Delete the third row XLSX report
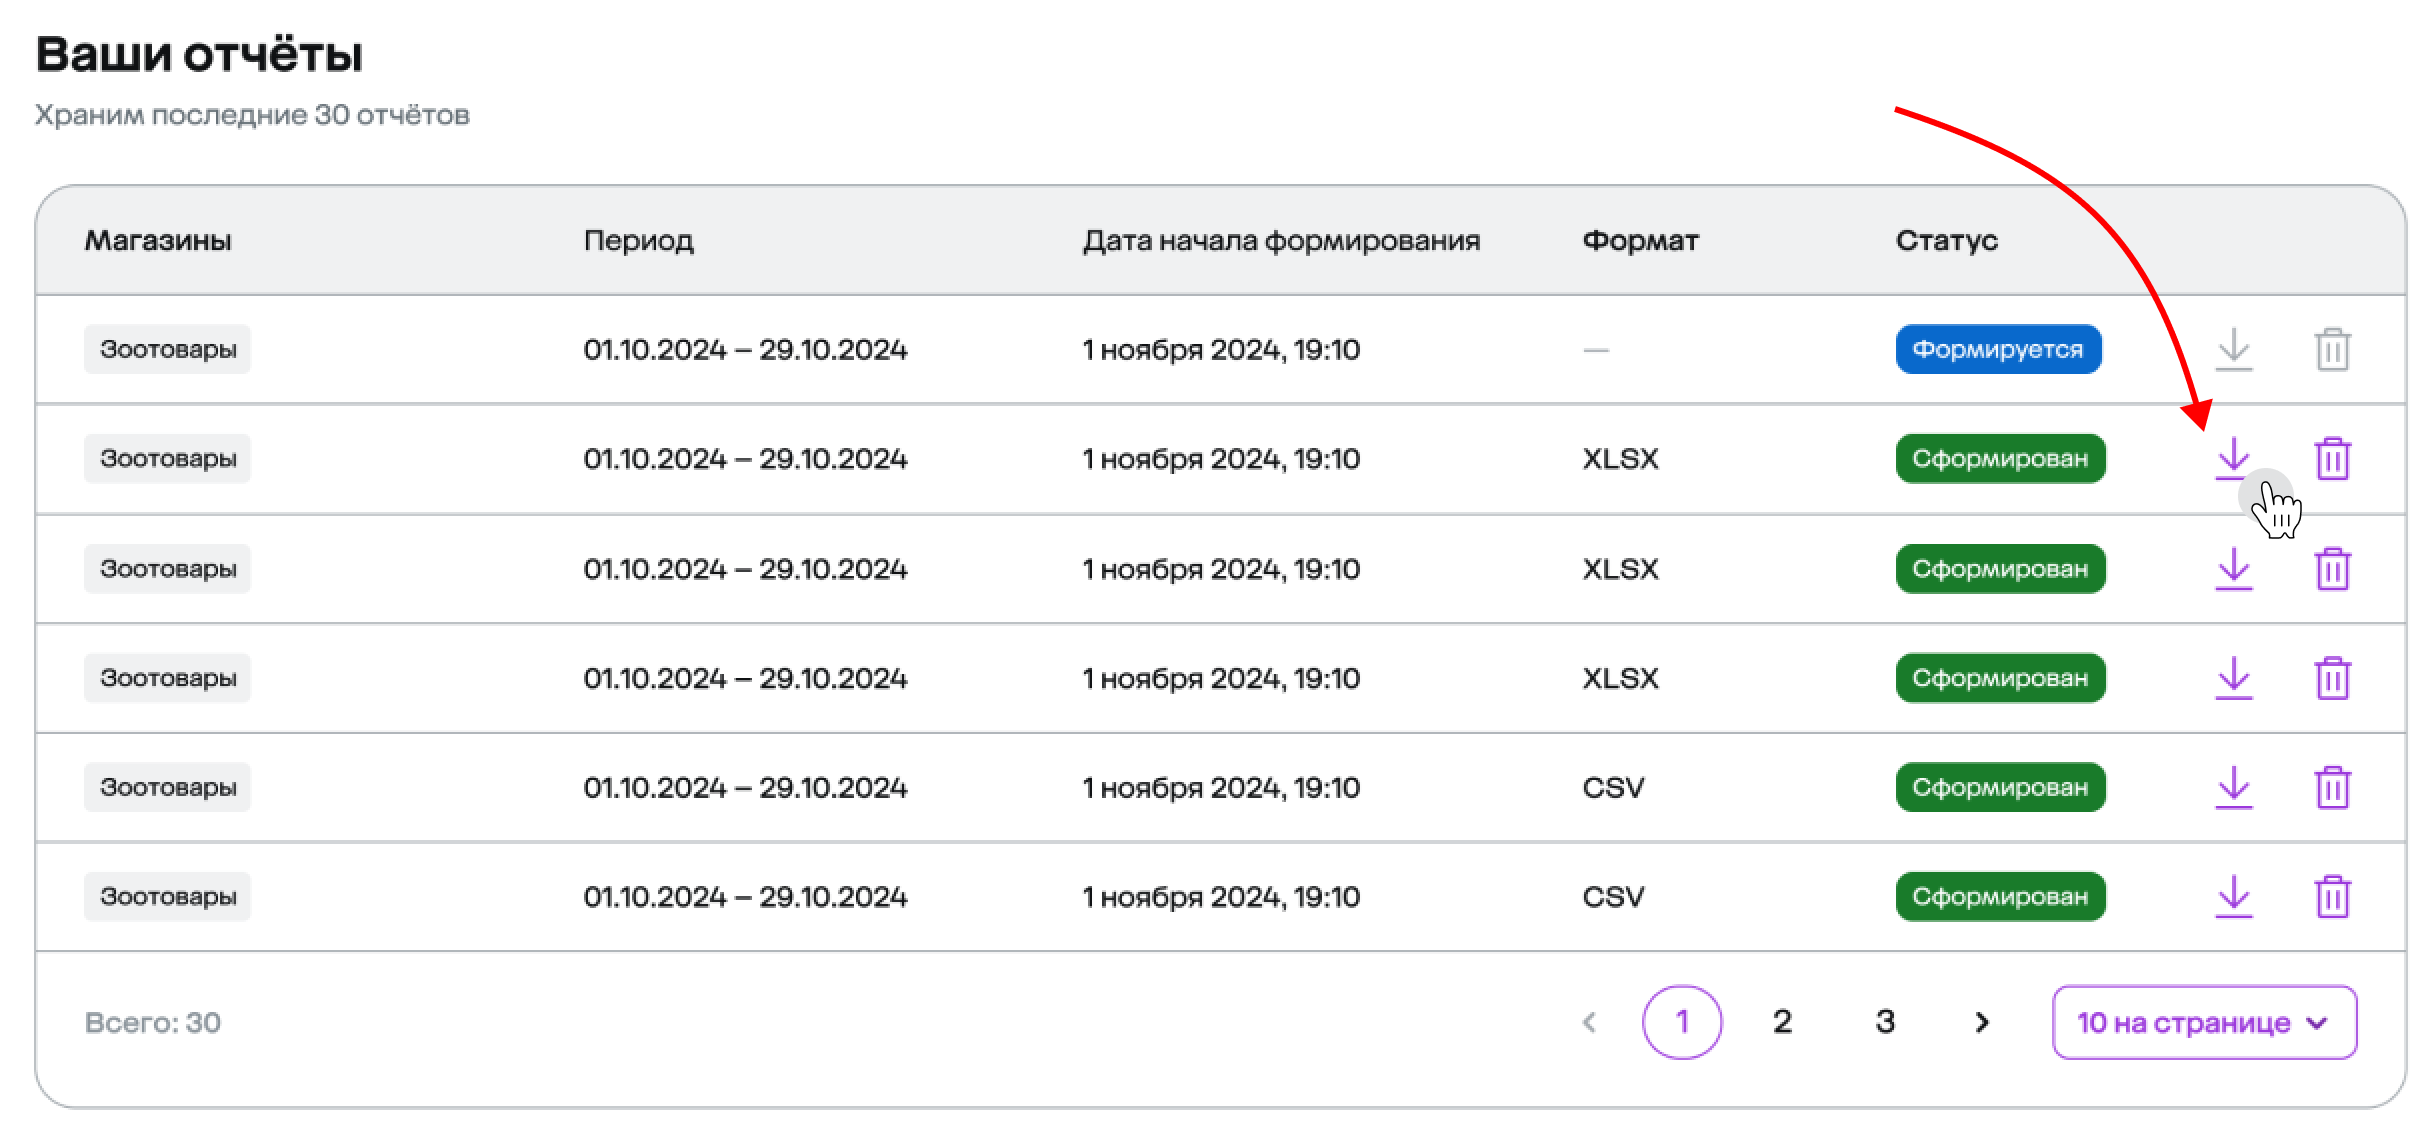The image size is (2436, 1136). click(x=2332, y=569)
